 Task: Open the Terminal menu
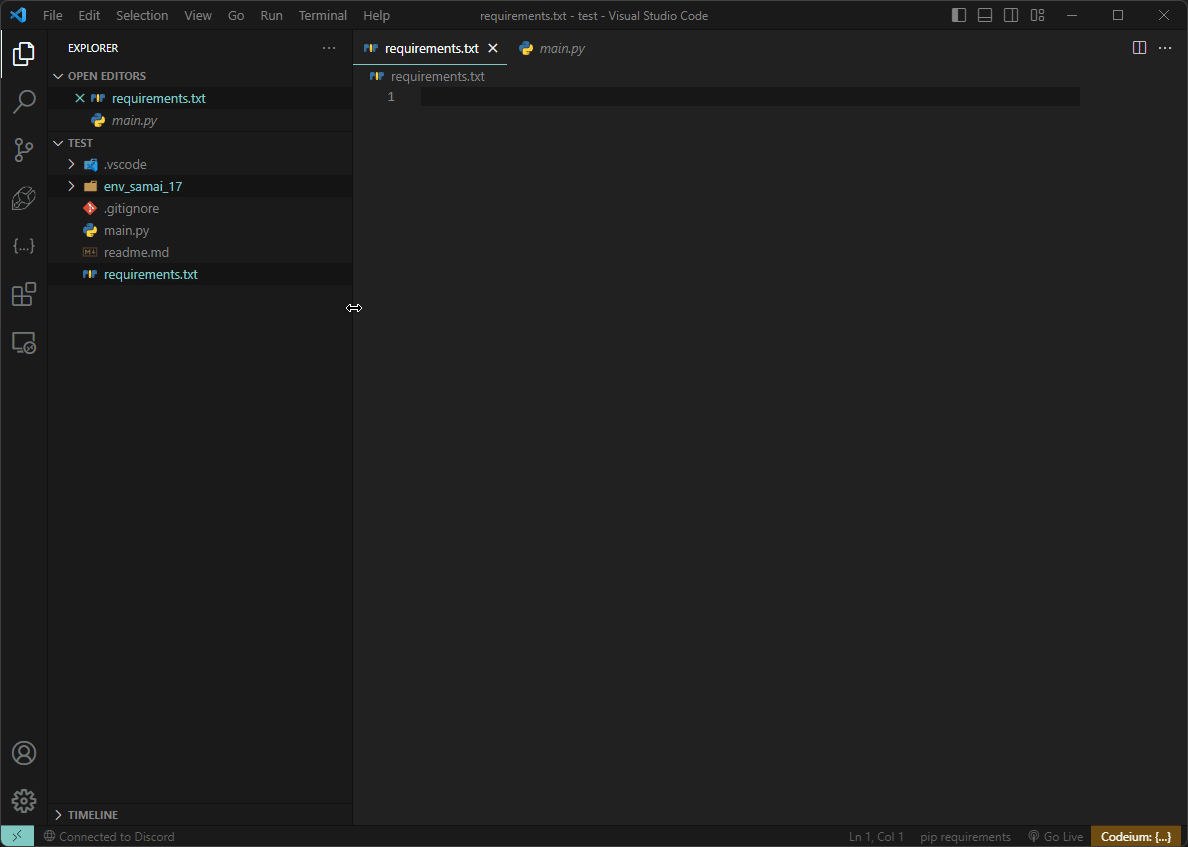click(322, 16)
